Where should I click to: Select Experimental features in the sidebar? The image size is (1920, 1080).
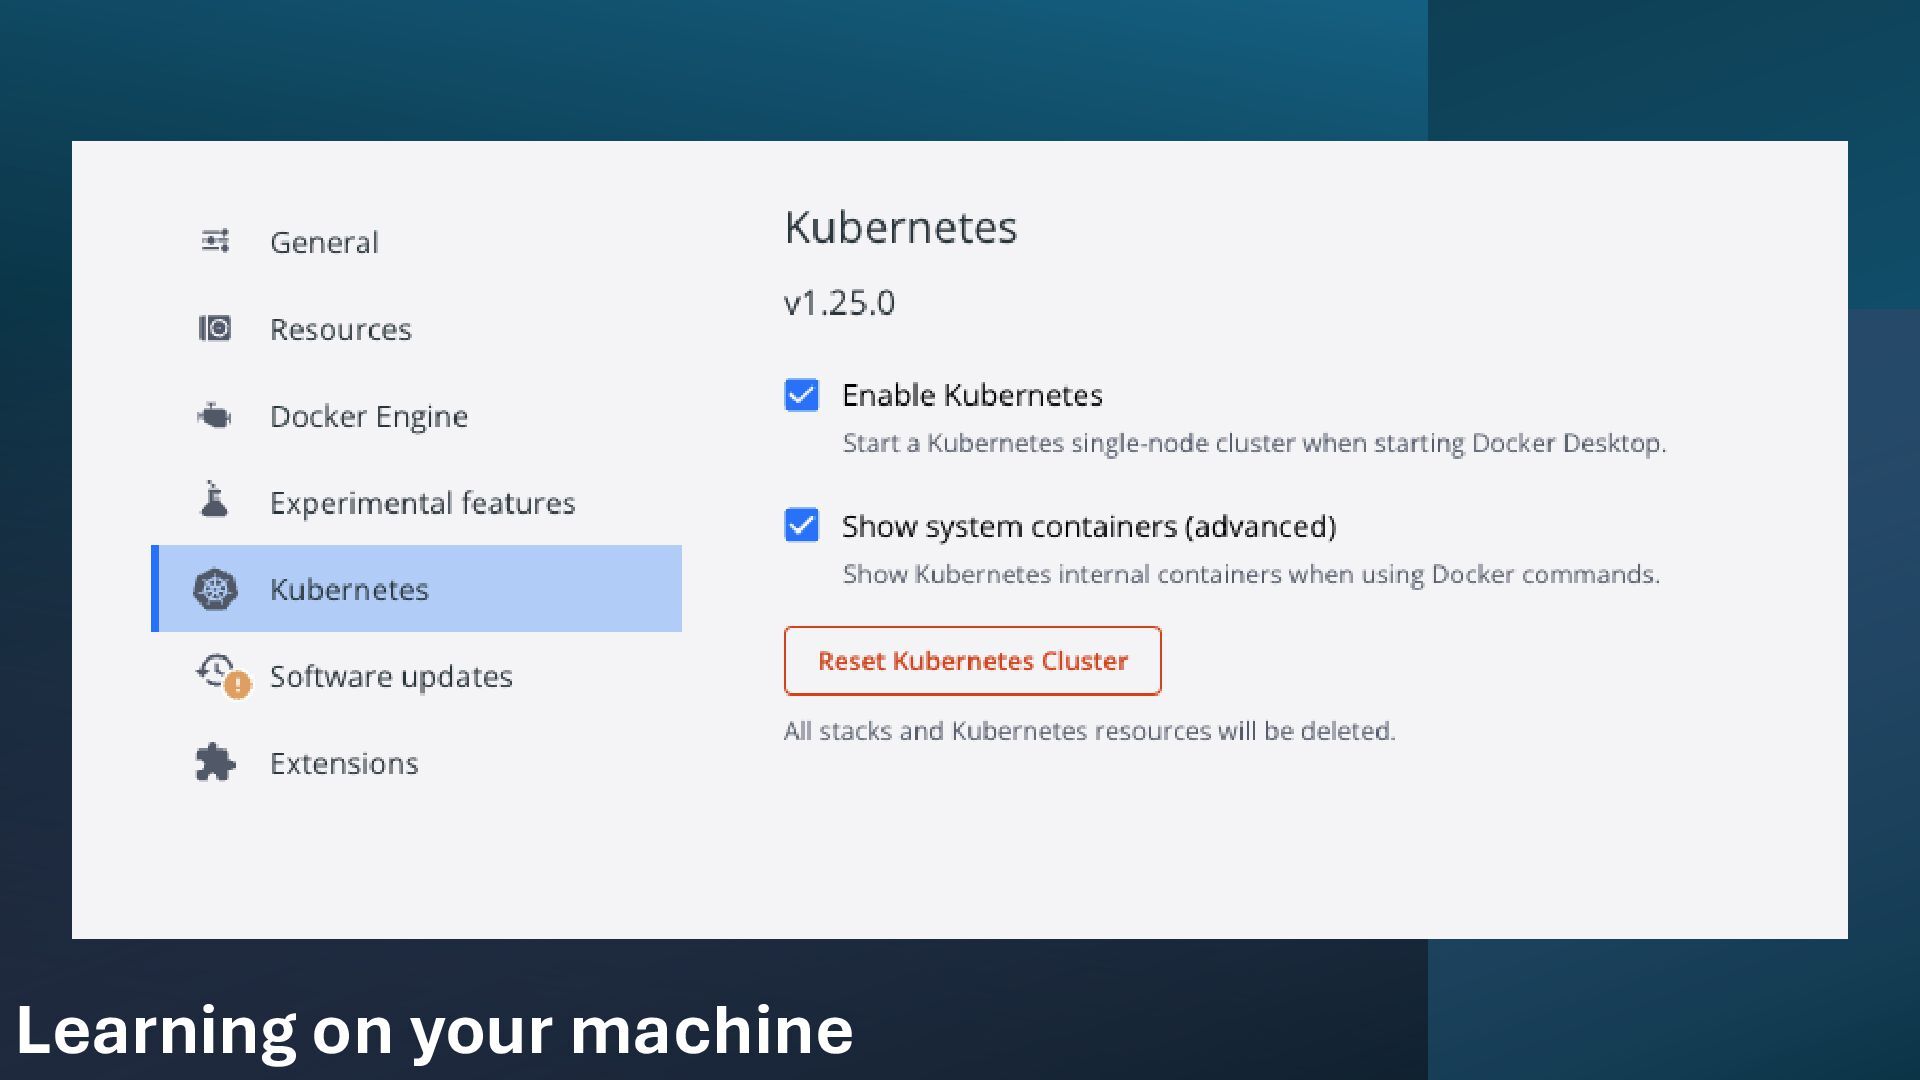[422, 503]
